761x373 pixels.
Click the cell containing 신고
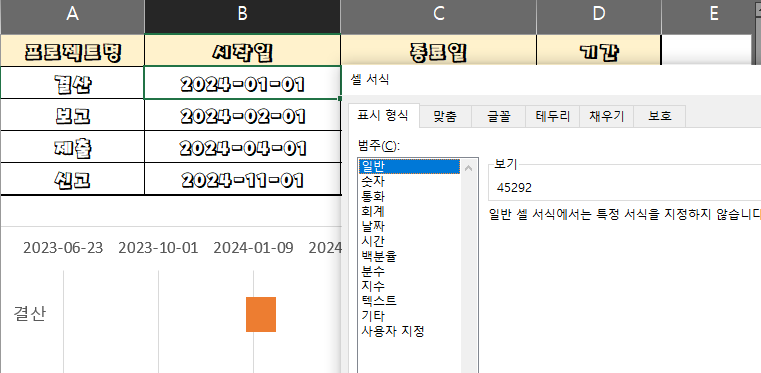coord(72,179)
